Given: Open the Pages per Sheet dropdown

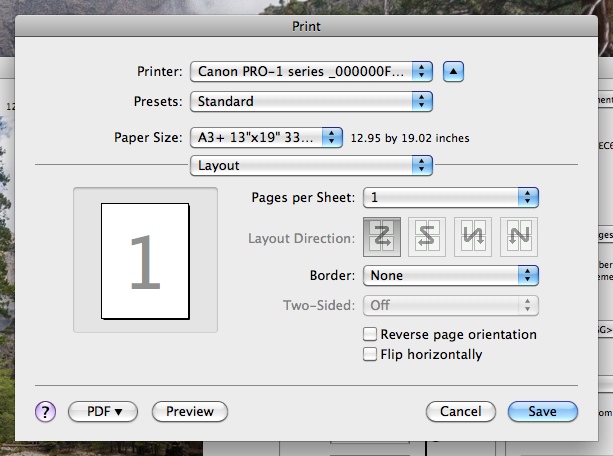Looking at the screenshot, I should tap(451, 197).
